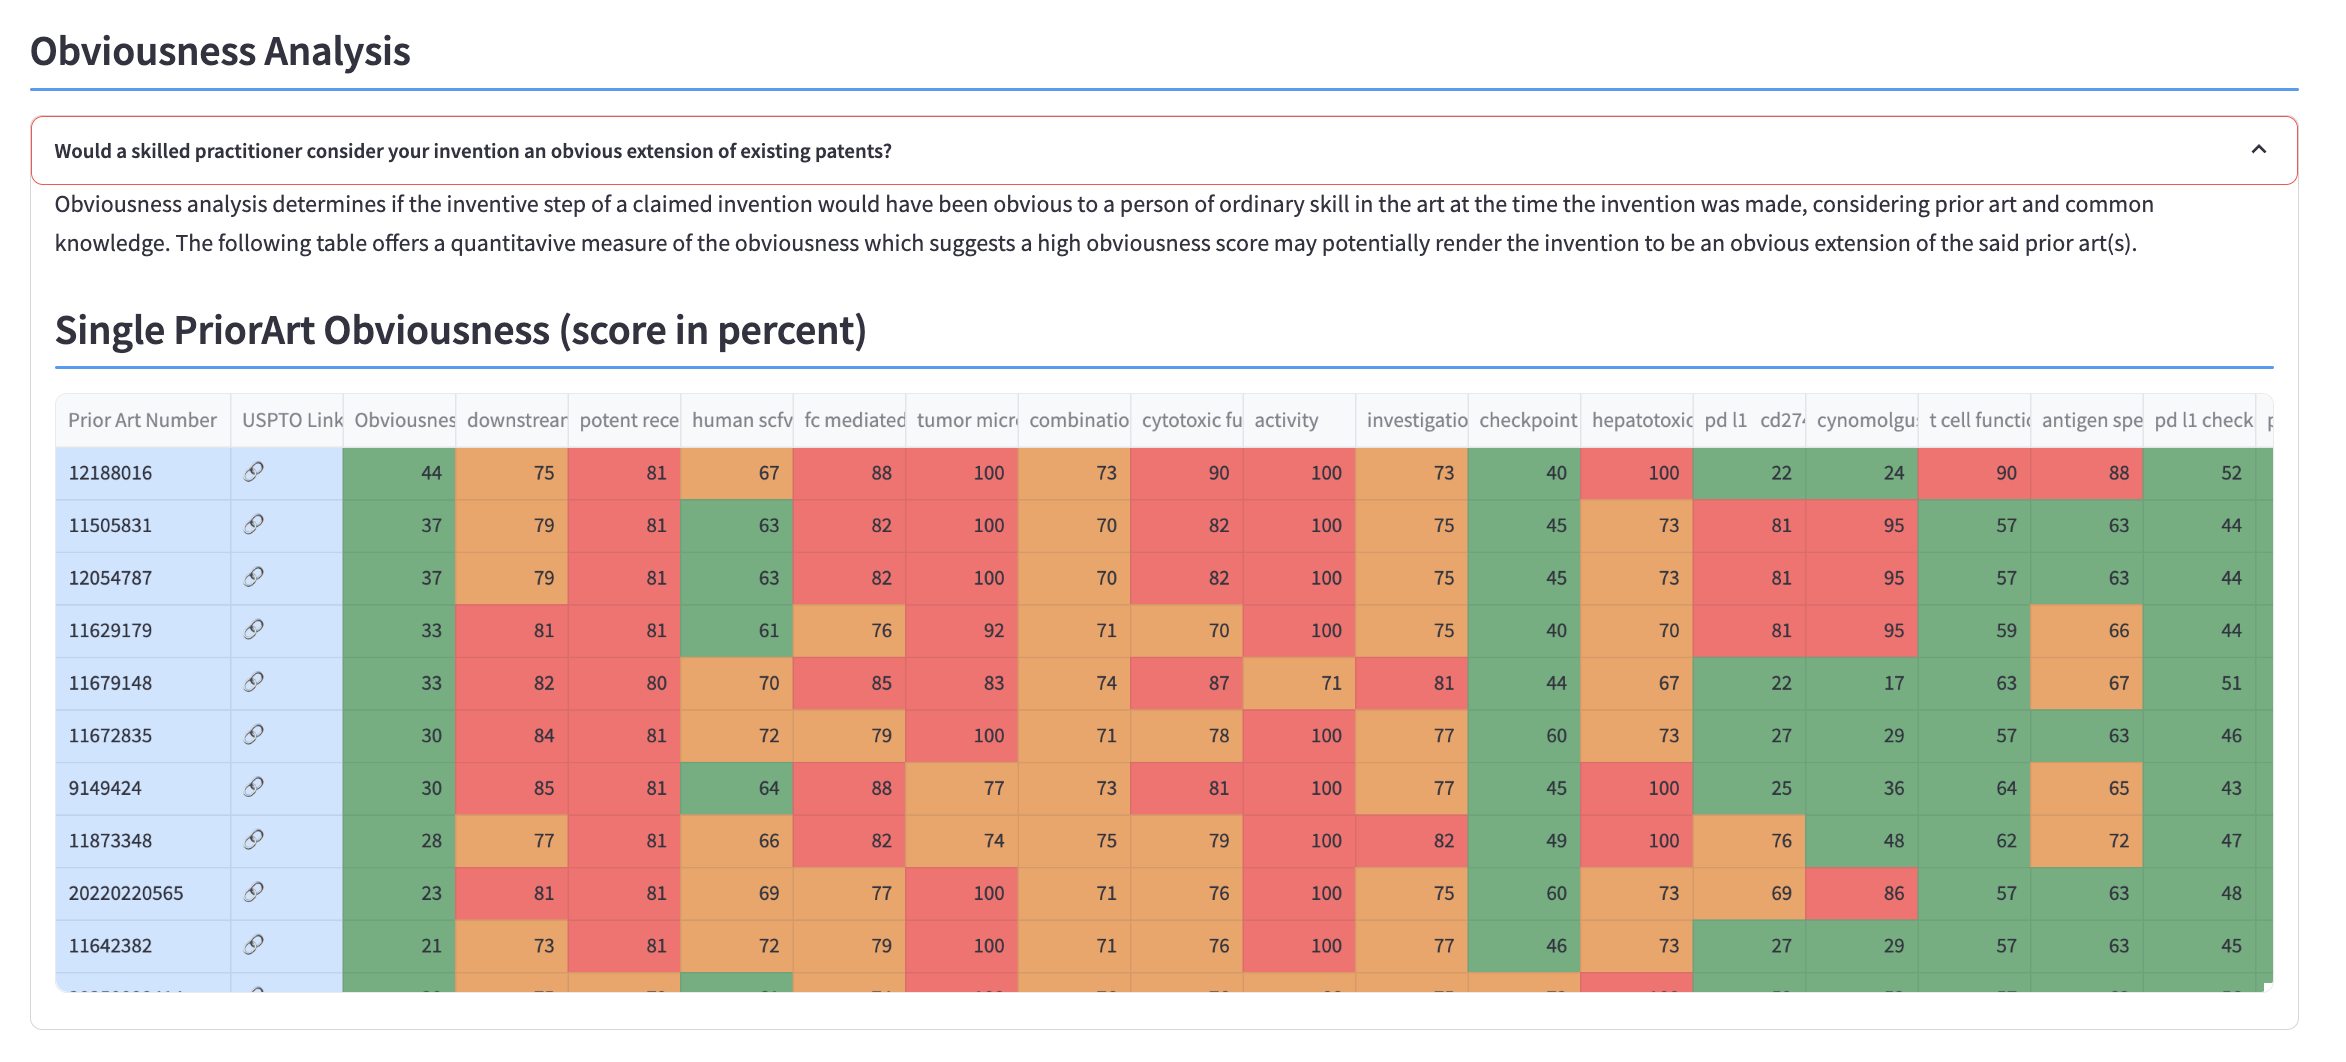Collapse the skilled practitioner question expander
Viewport: 2346px width, 1062px height.
click(472, 151)
